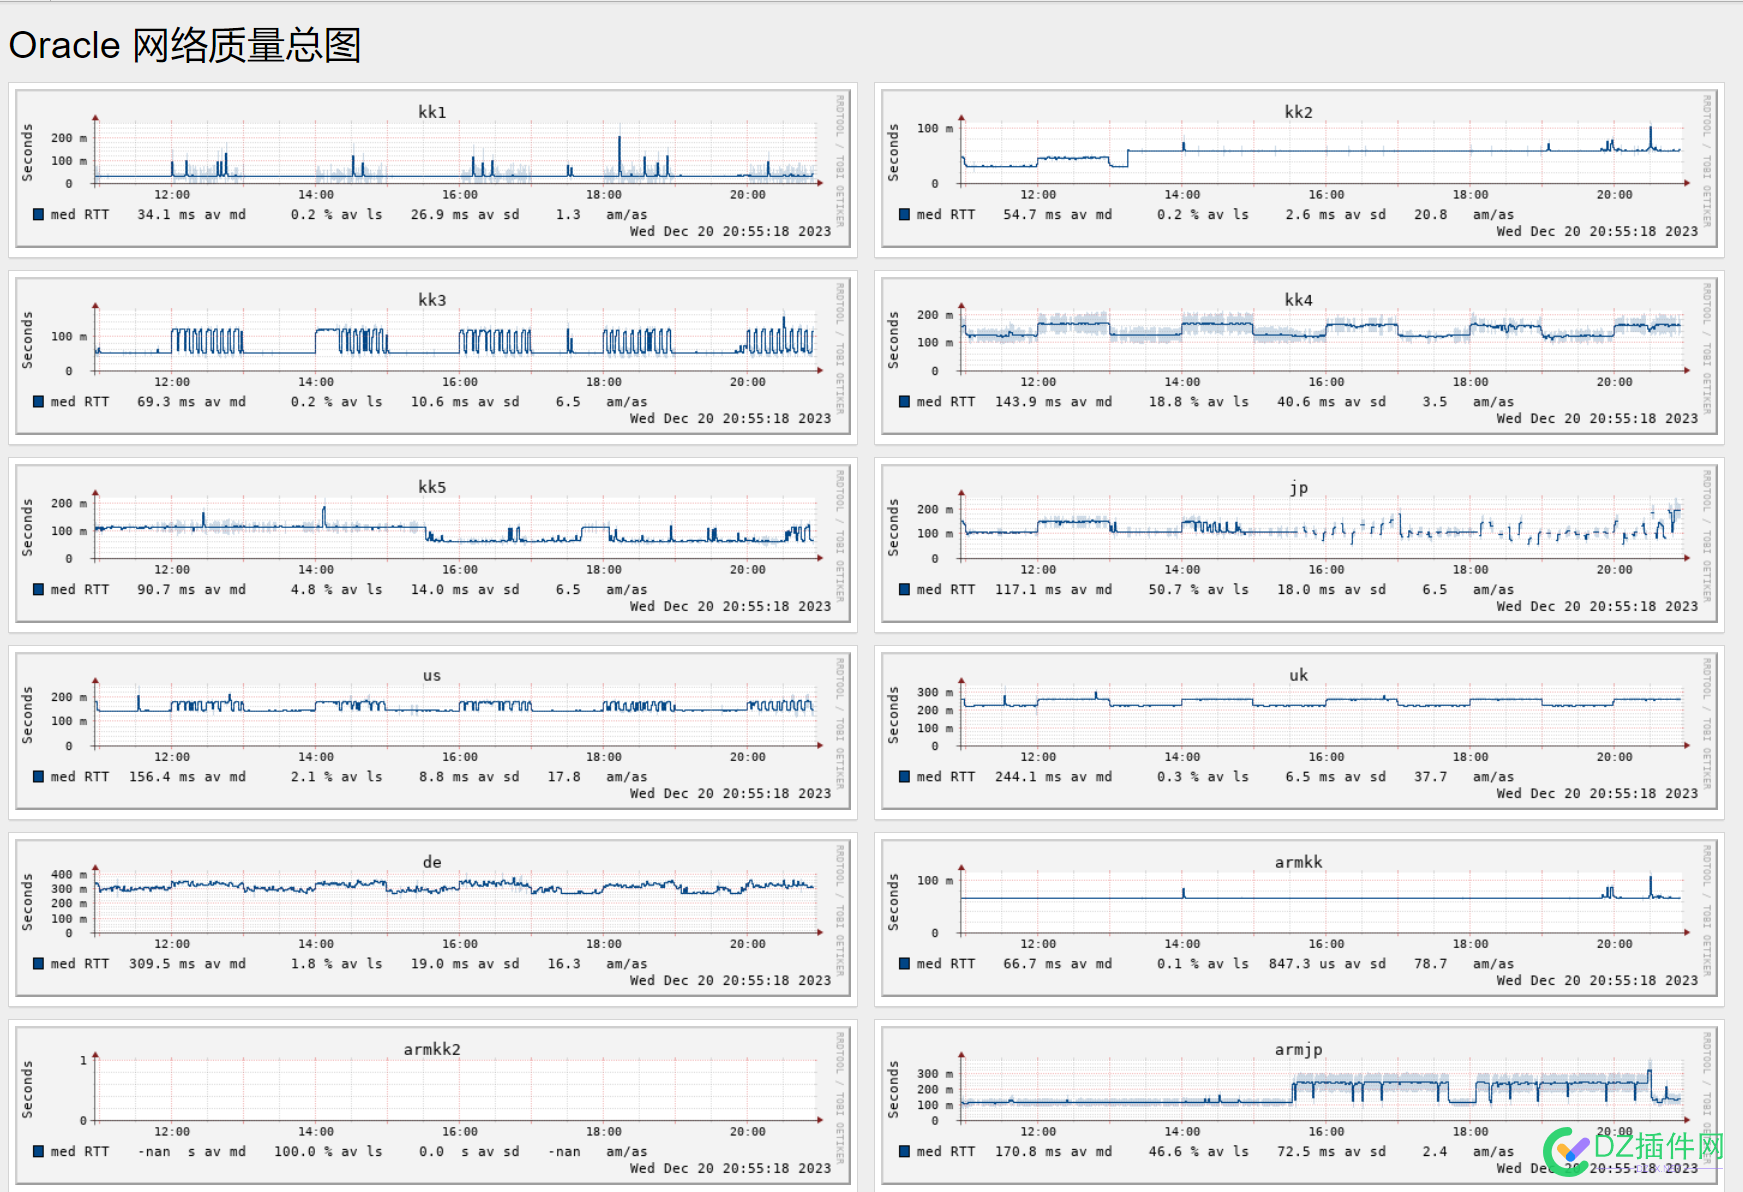Click the '100.0 % av ls' loss value under armkk2
The image size is (1743, 1192).
coord(328,1151)
